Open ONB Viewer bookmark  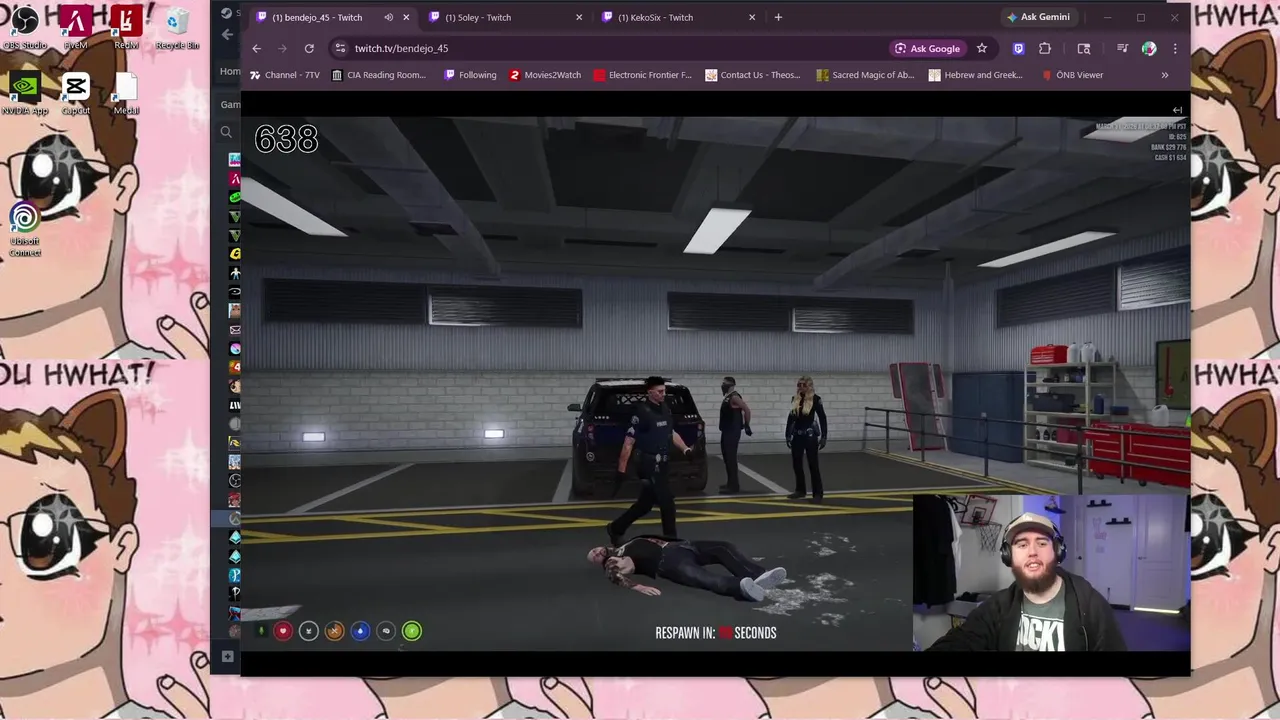point(1072,75)
